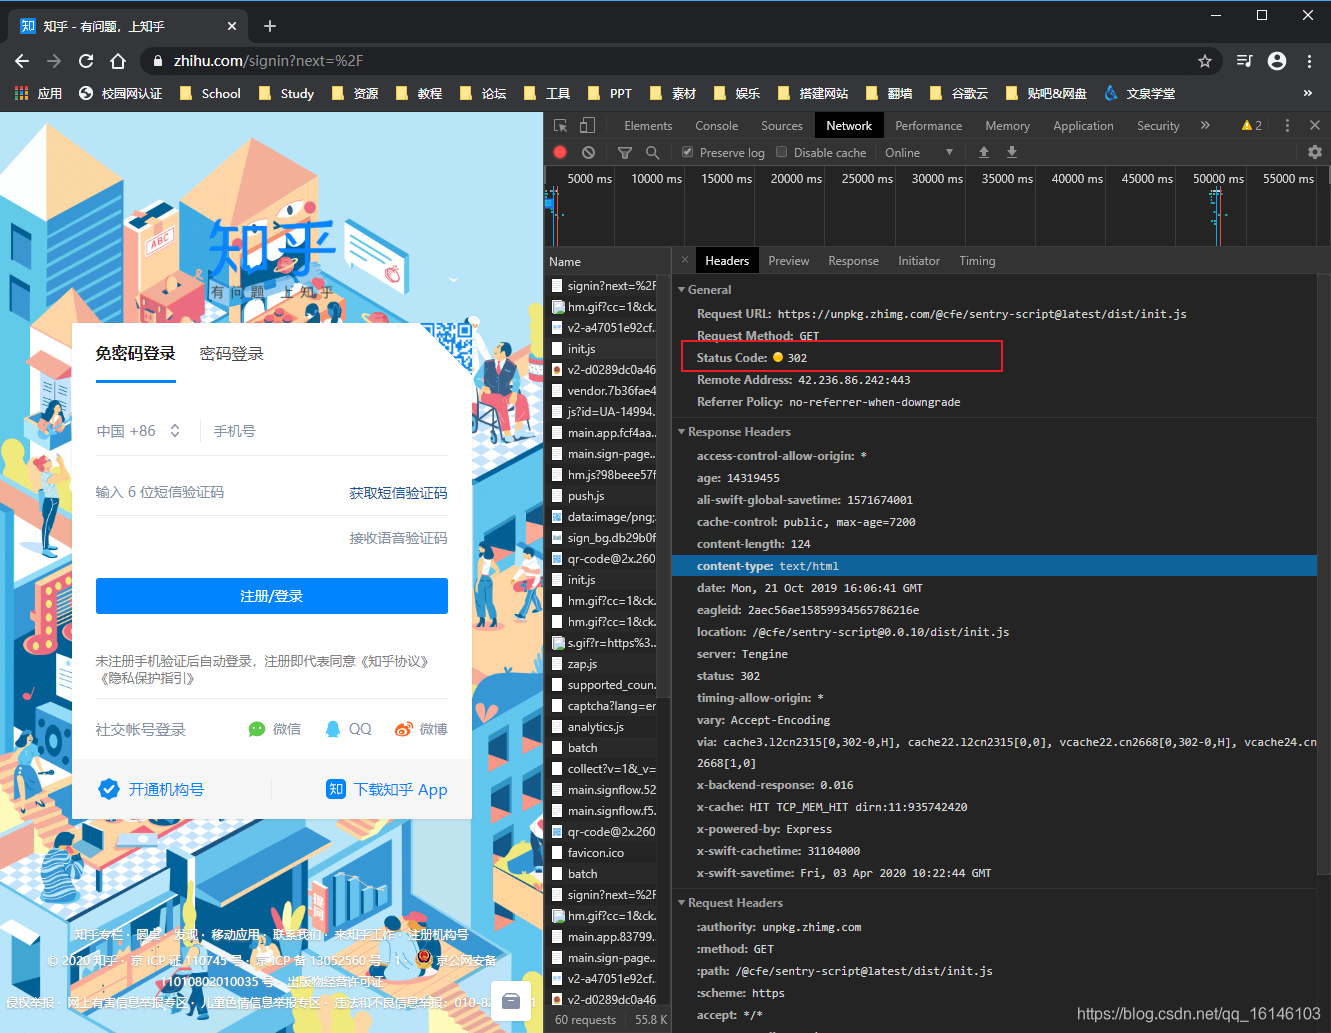The height and width of the screenshot is (1033, 1331).
Task: Close the DevTools panel
Action: [1315, 125]
